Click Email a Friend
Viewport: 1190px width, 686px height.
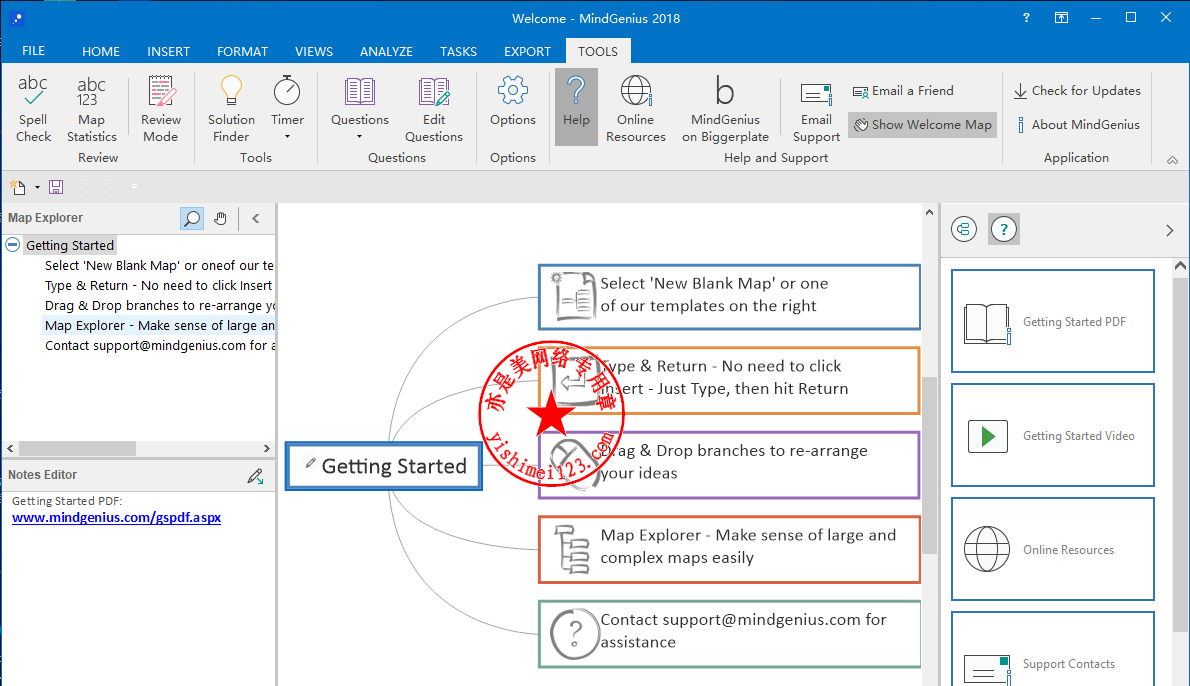pyautogui.click(x=903, y=91)
